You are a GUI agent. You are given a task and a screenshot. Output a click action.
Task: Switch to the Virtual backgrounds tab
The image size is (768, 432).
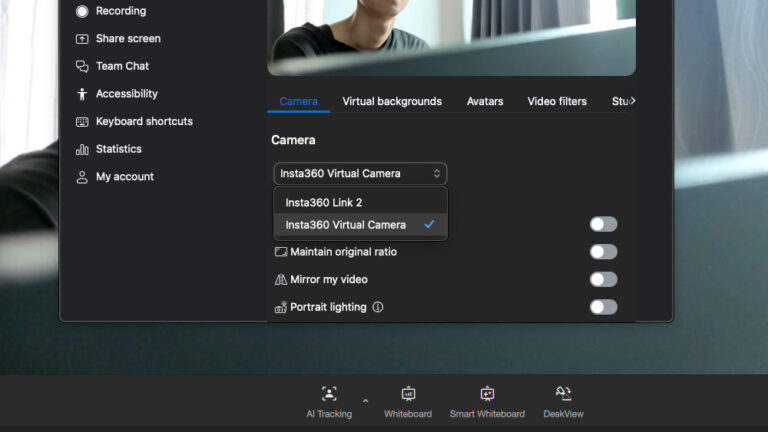392,102
